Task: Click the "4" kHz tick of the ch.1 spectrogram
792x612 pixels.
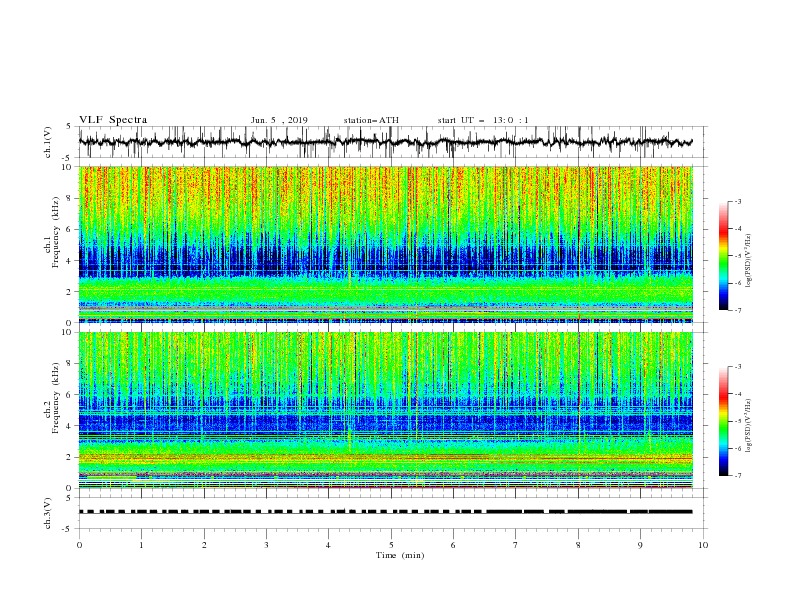Action: tap(69, 261)
